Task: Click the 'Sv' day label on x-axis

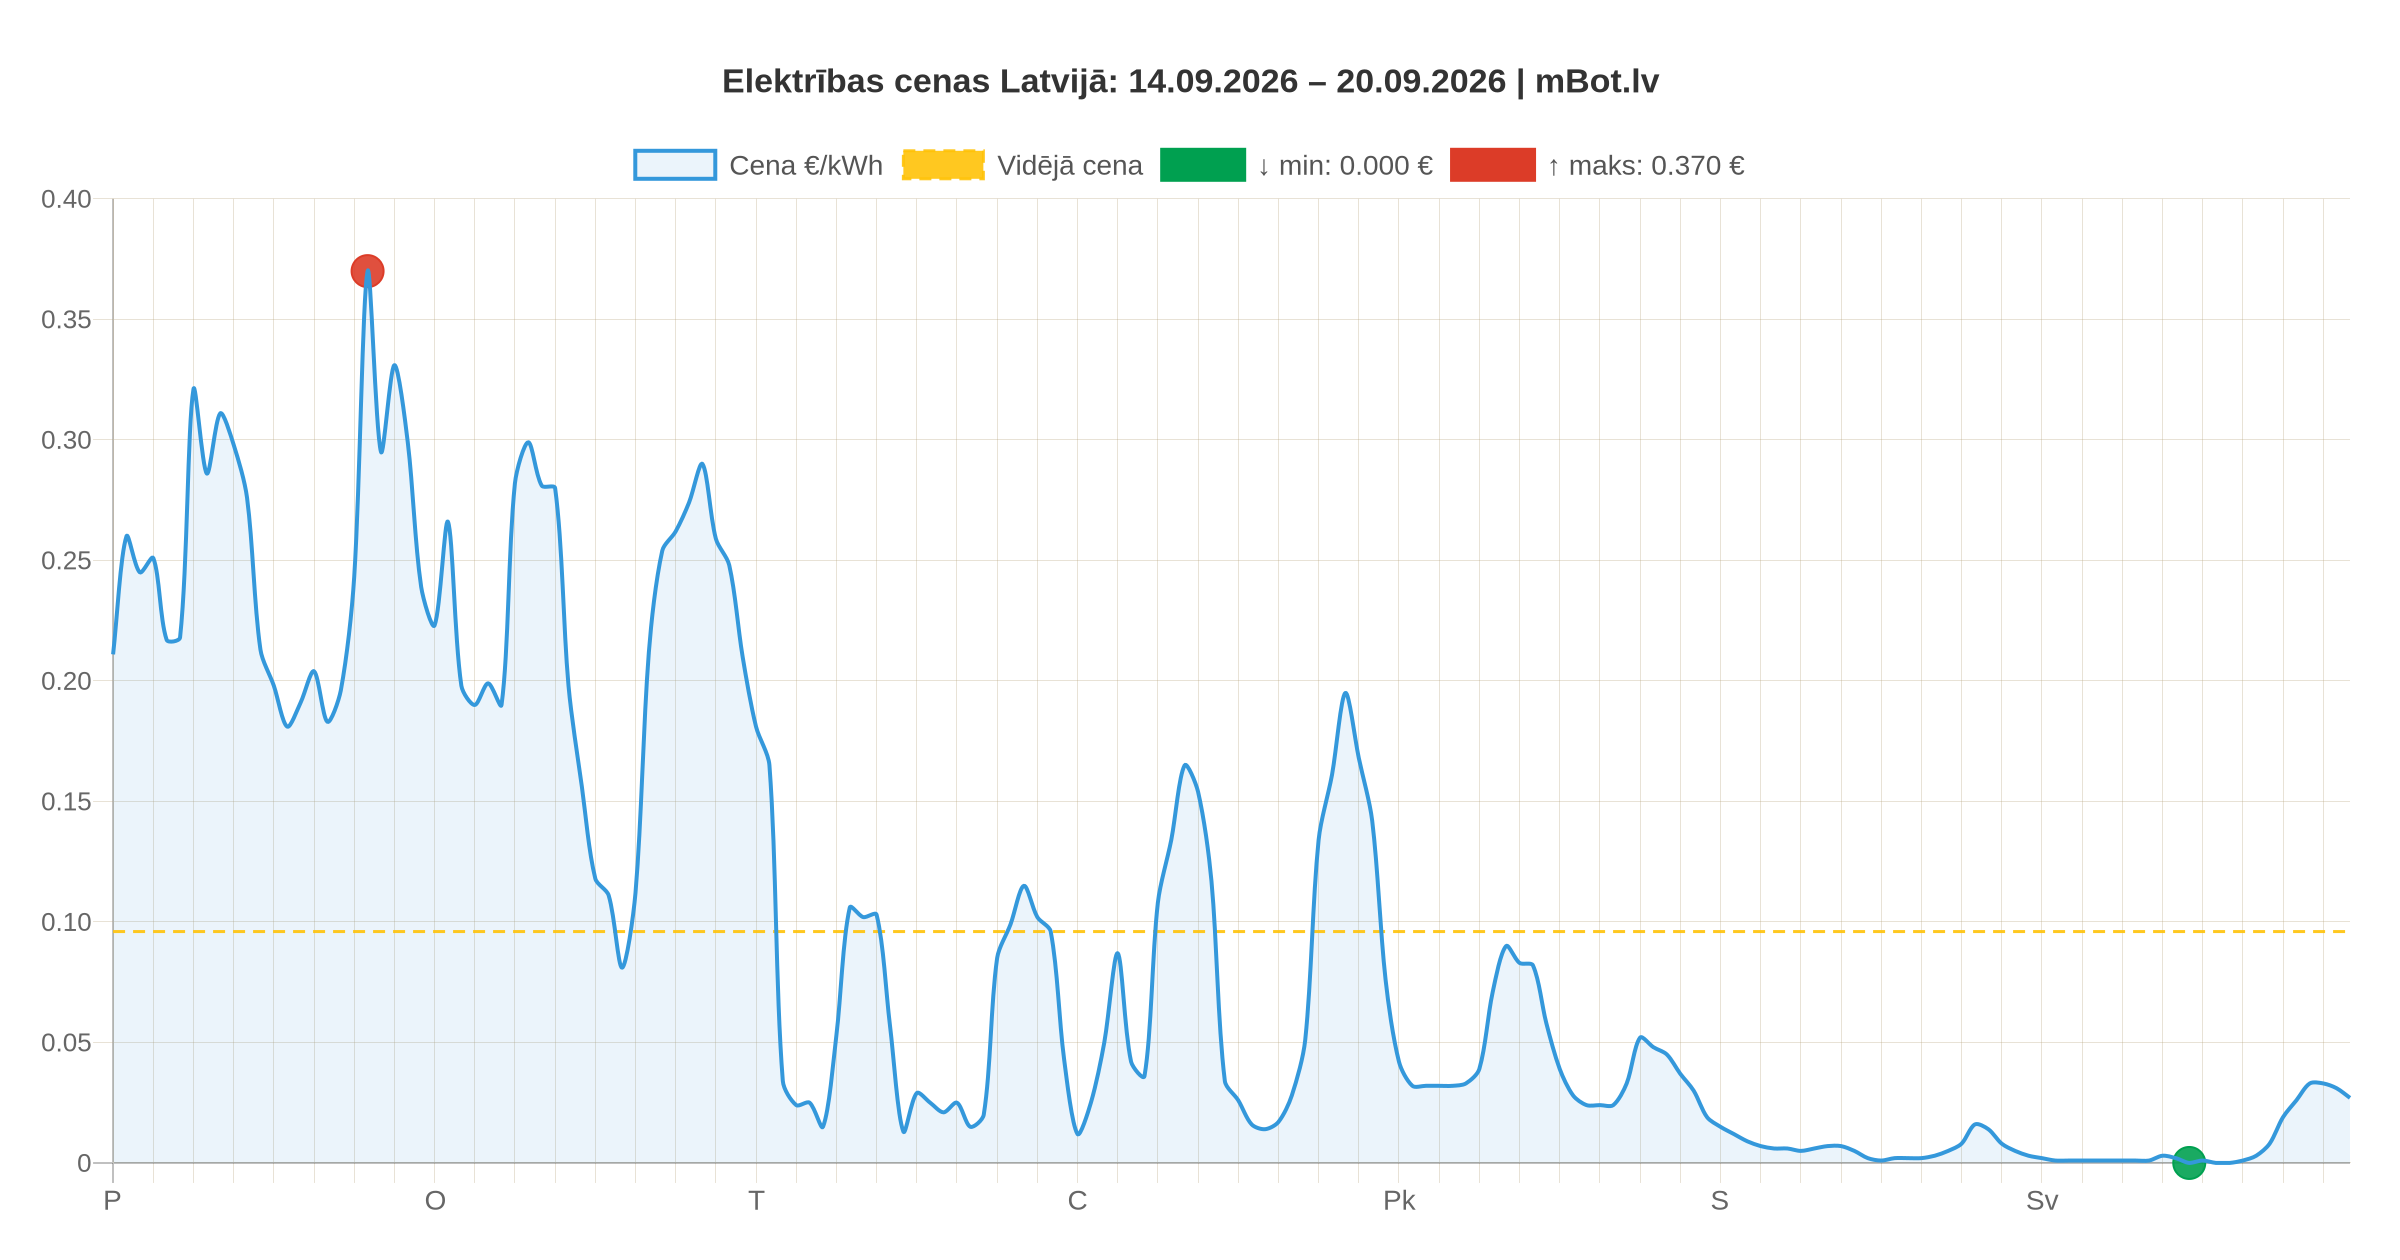Action: pos(2042,1201)
